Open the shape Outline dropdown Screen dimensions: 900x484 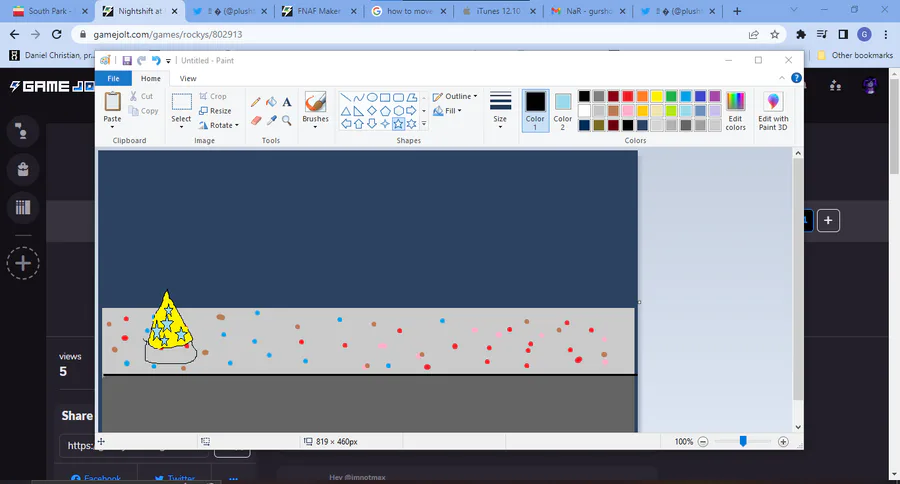(455, 96)
